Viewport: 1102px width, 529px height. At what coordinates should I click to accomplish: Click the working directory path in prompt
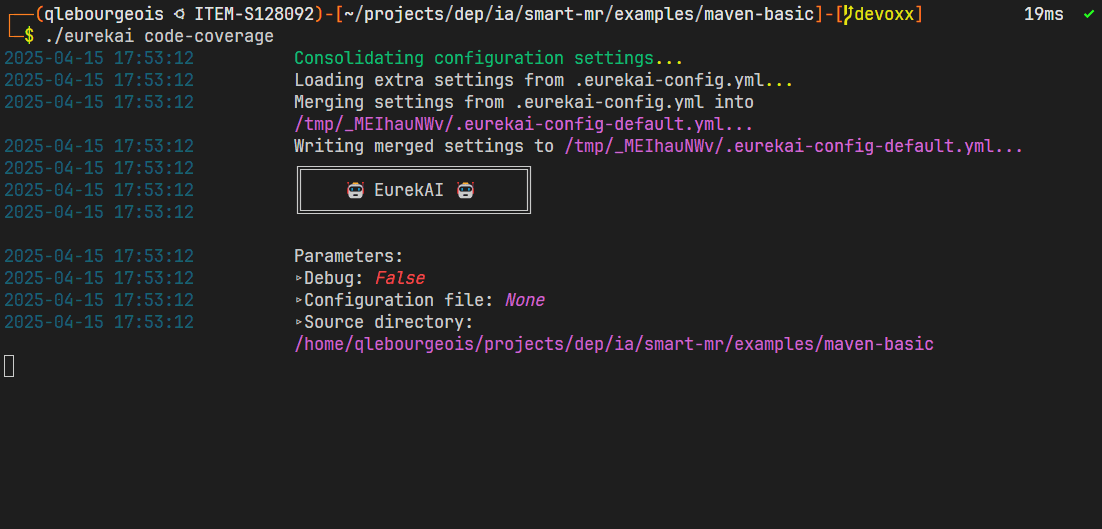[579, 14]
